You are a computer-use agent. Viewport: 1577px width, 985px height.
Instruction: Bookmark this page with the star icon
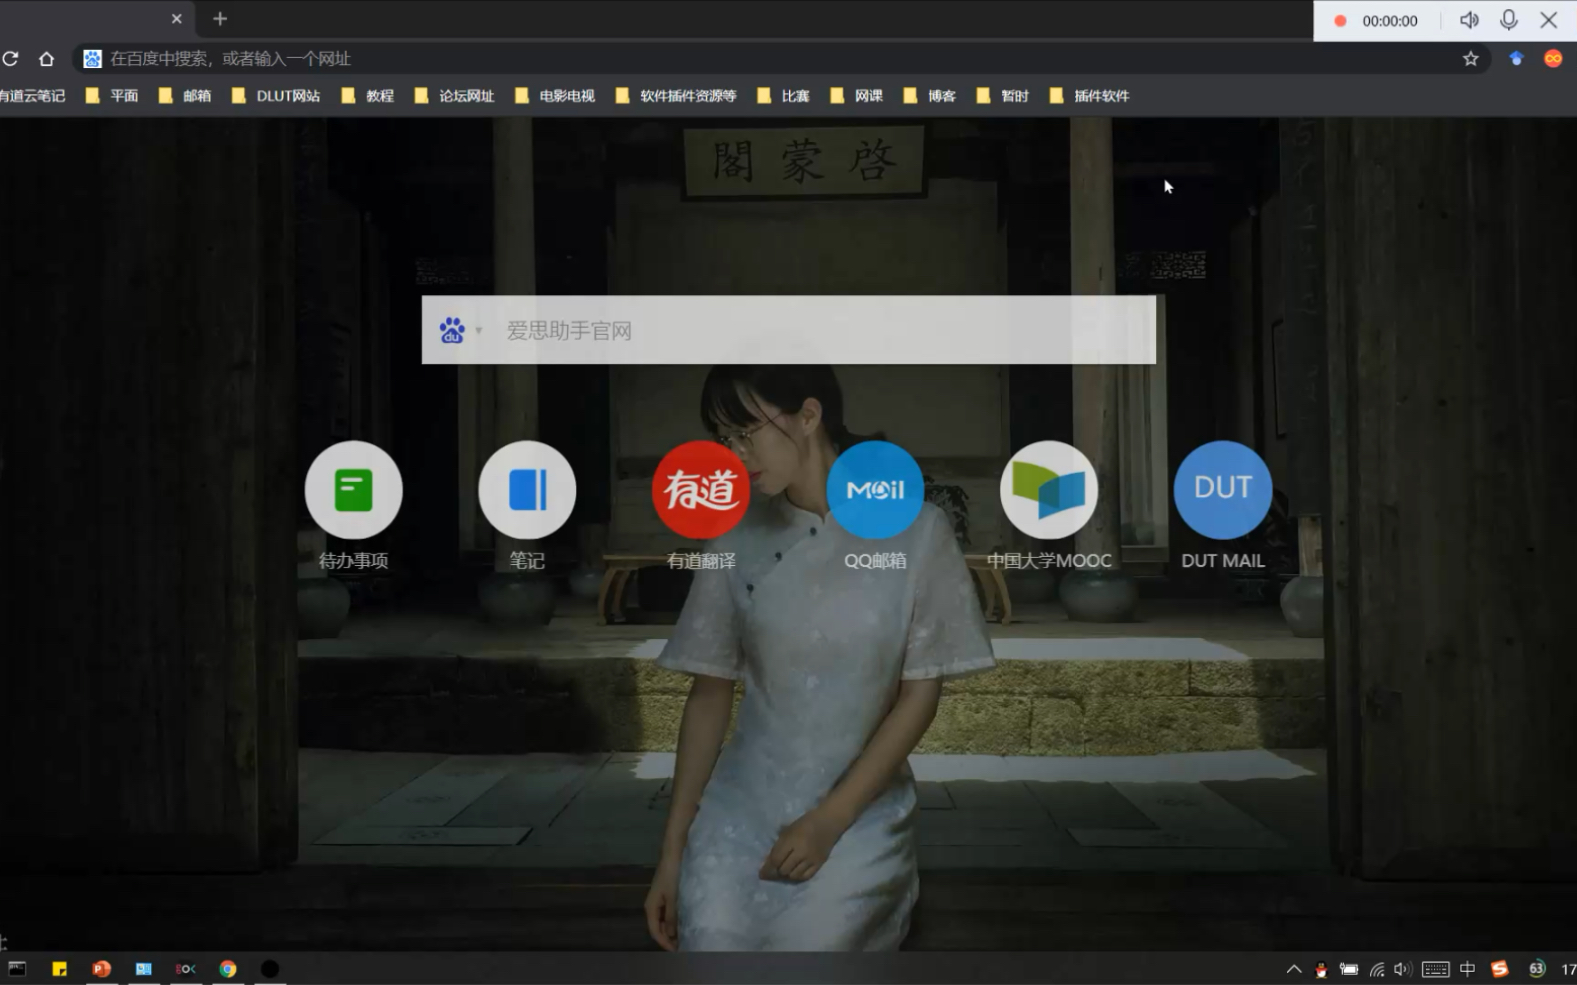tap(1470, 59)
